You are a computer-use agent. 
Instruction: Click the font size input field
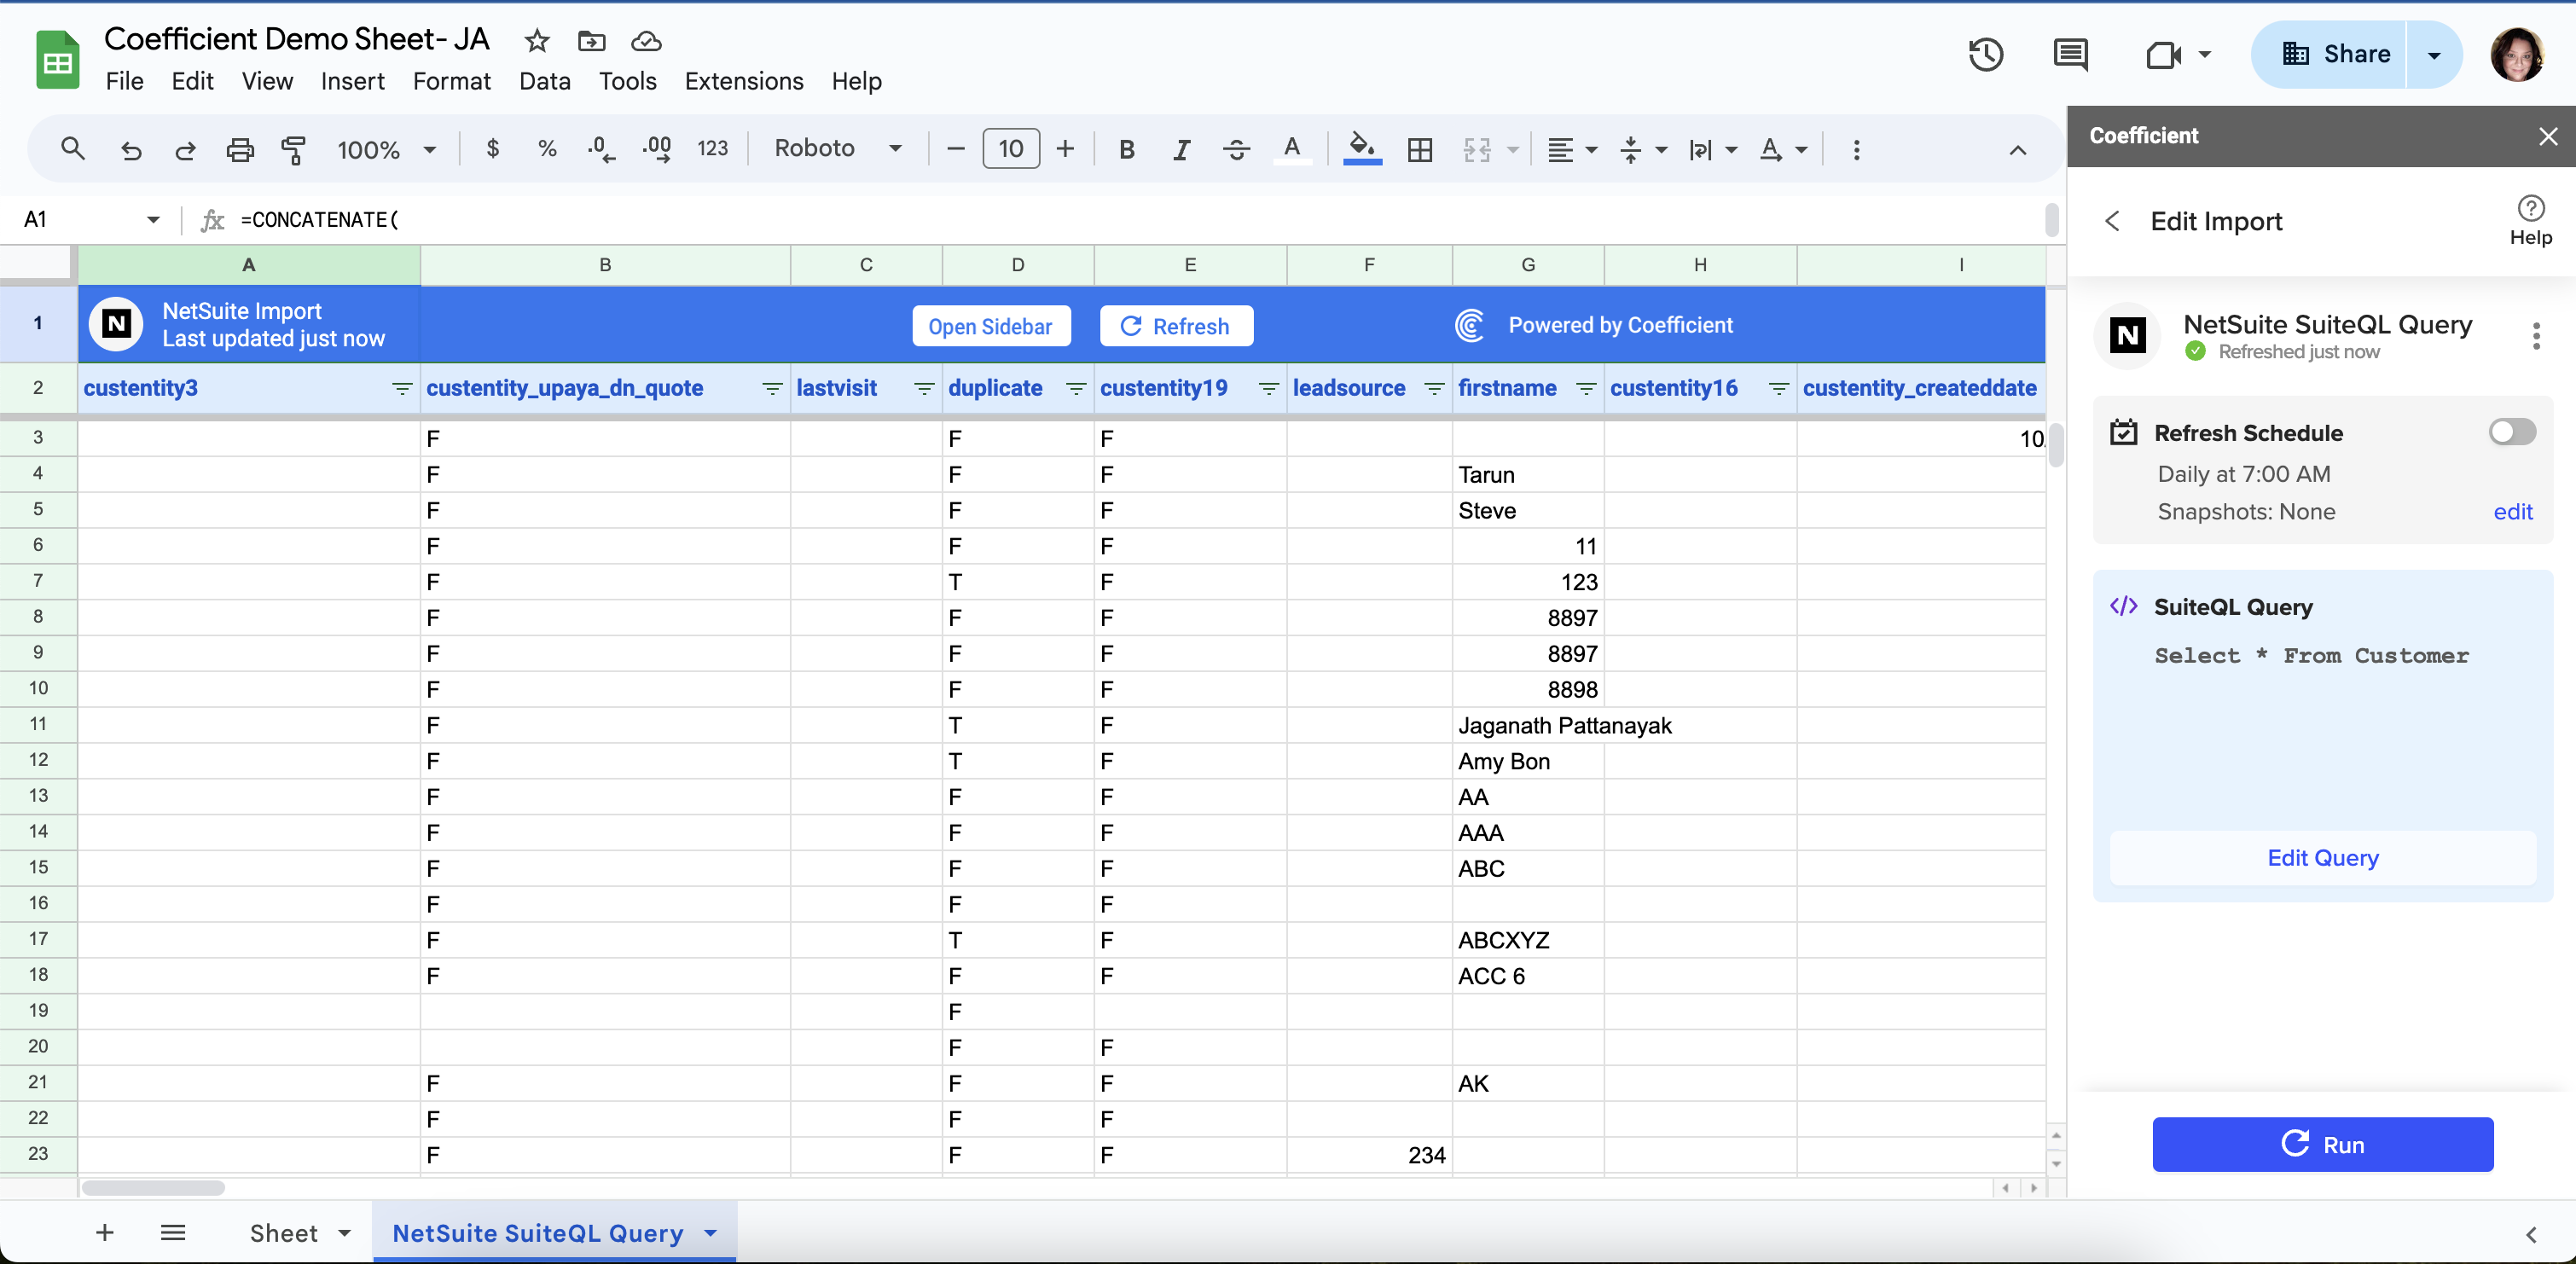pyautogui.click(x=1011, y=149)
